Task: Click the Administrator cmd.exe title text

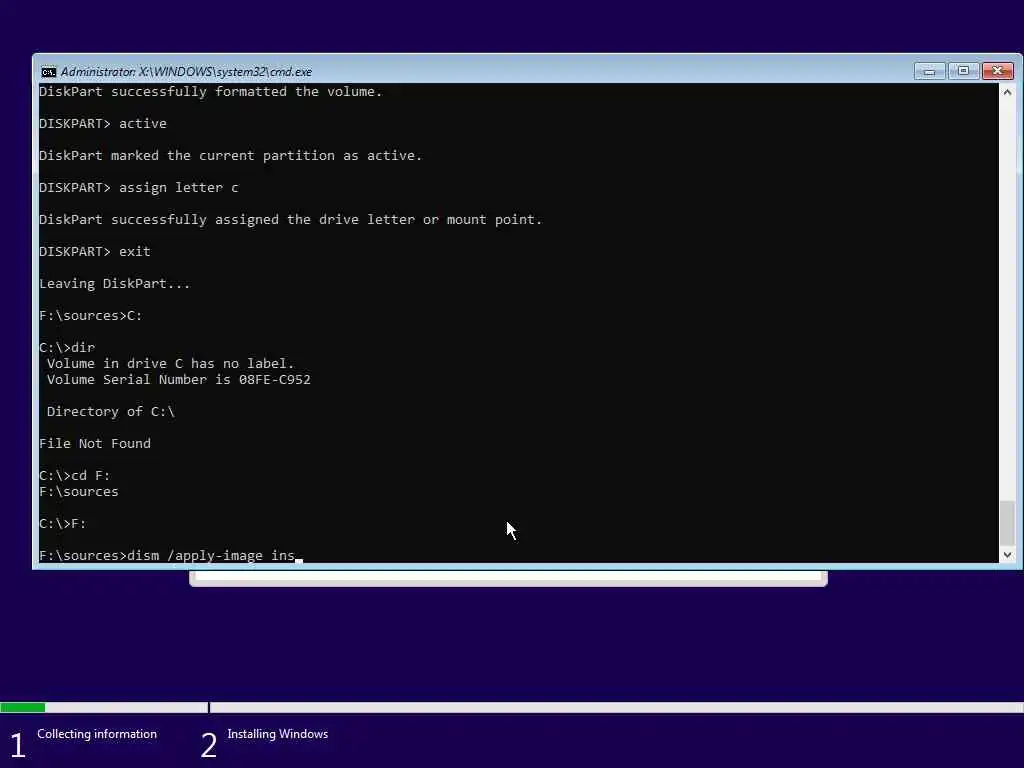Action: tap(186, 72)
